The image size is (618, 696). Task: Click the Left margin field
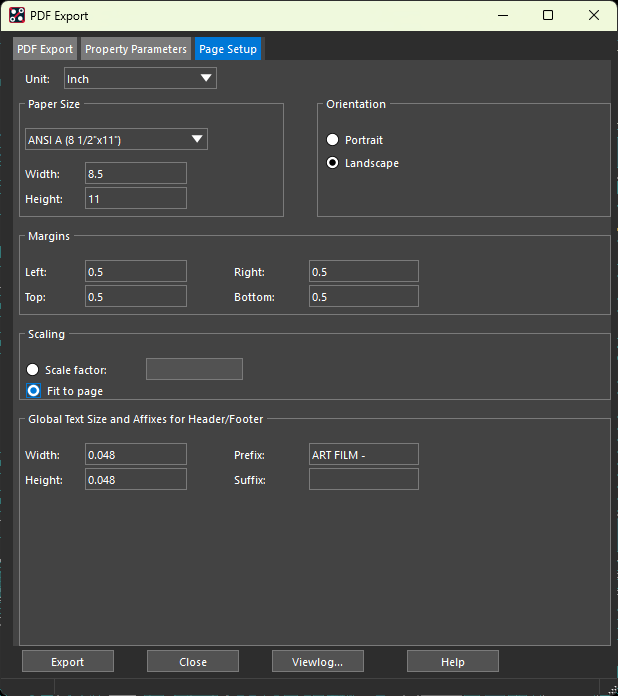(136, 271)
